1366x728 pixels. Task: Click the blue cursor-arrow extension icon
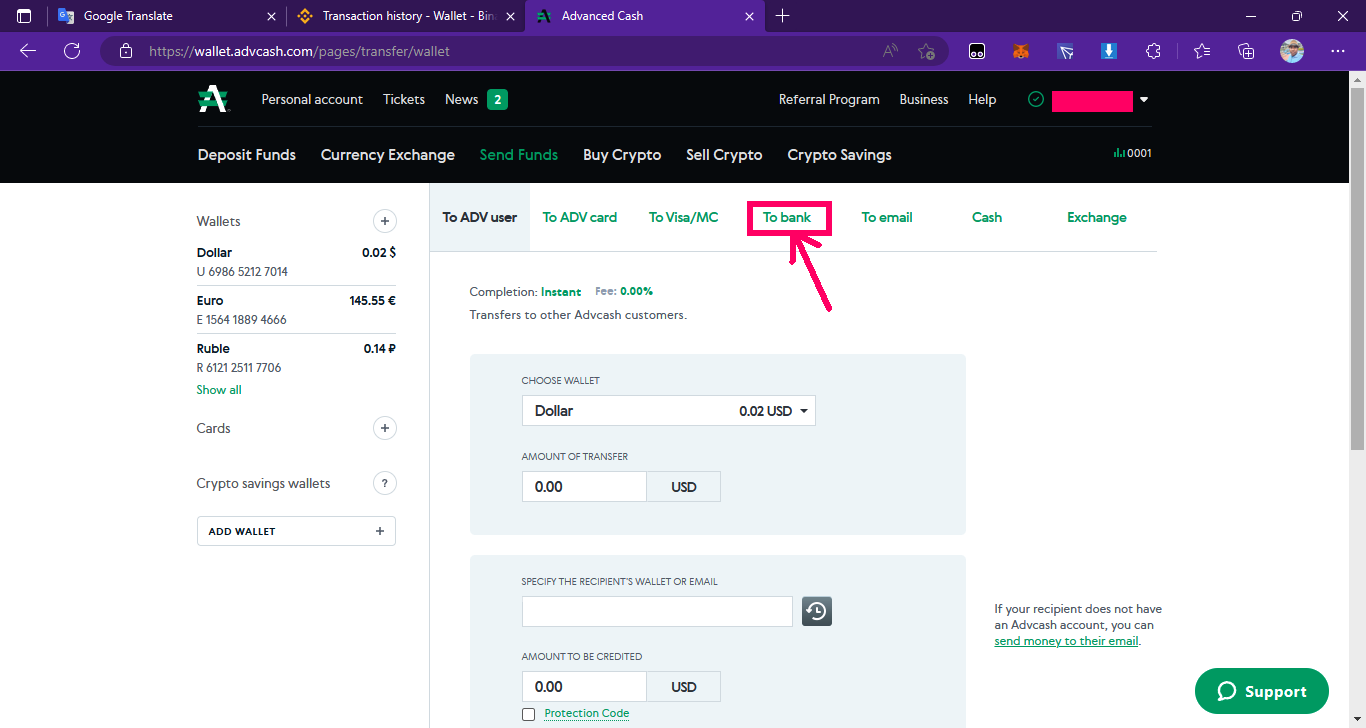pos(1065,51)
